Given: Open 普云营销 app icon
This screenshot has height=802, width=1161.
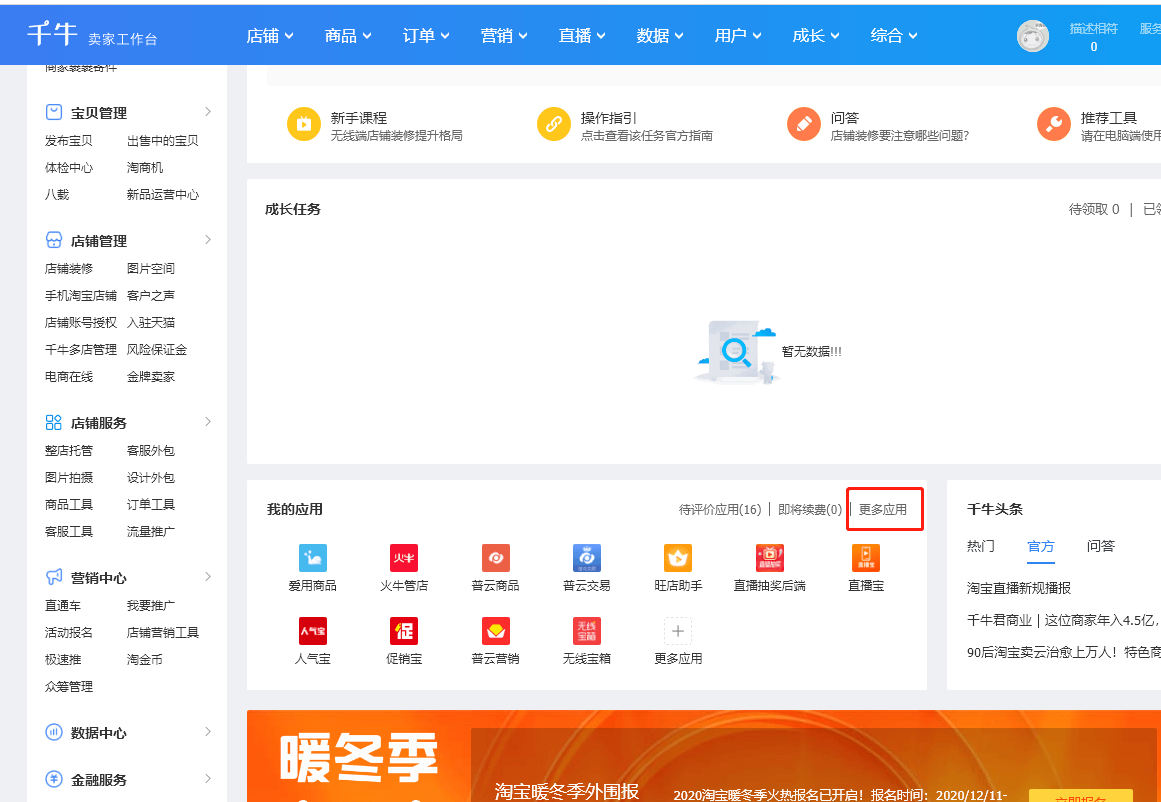Looking at the screenshot, I should click(495, 631).
